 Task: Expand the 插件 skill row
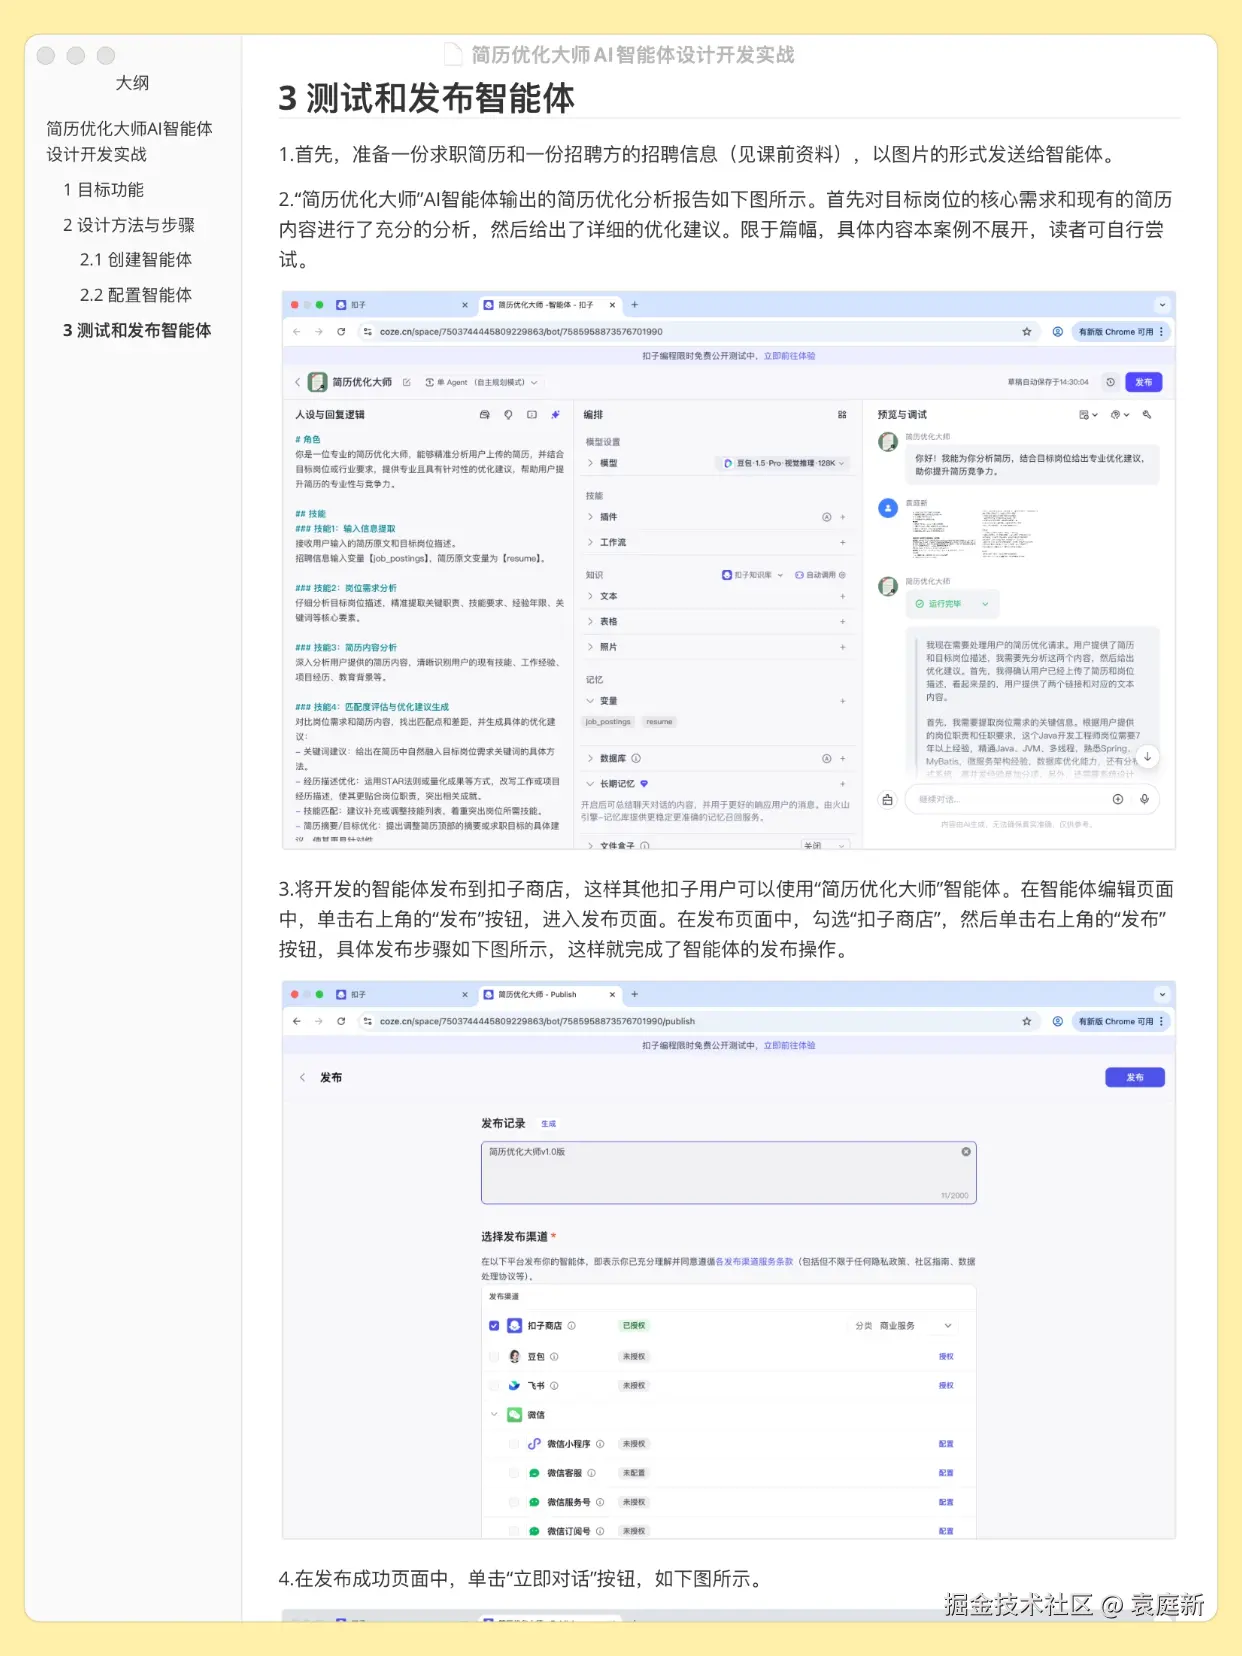tap(591, 517)
